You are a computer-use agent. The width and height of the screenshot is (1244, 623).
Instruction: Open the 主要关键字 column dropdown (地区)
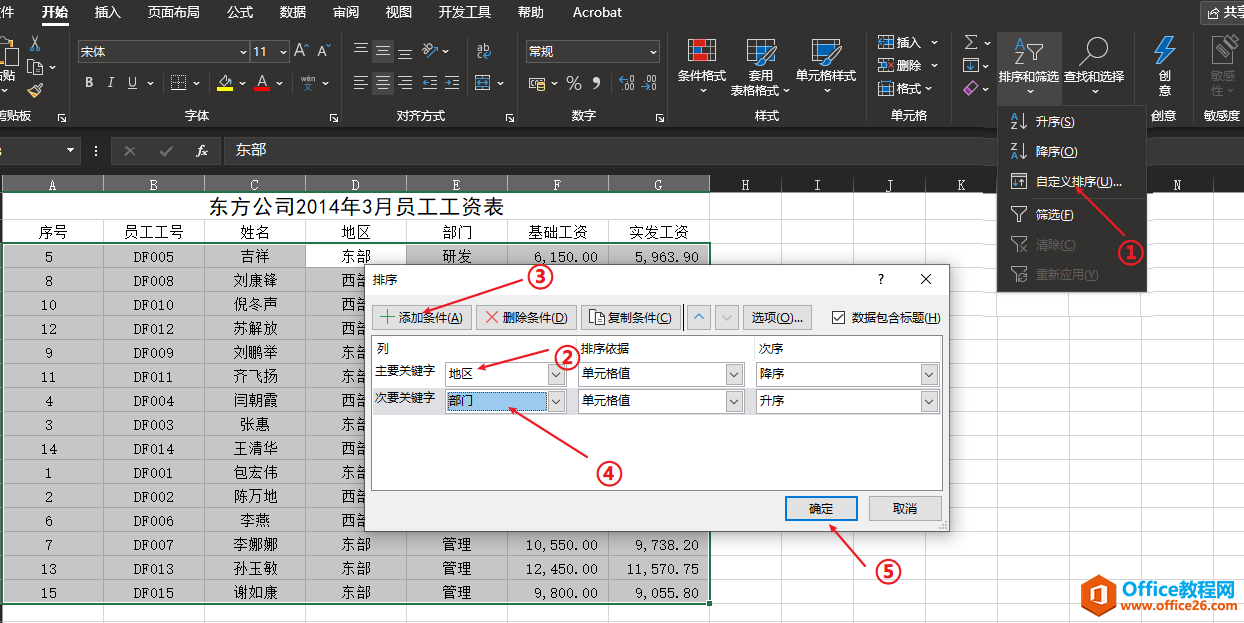557,374
